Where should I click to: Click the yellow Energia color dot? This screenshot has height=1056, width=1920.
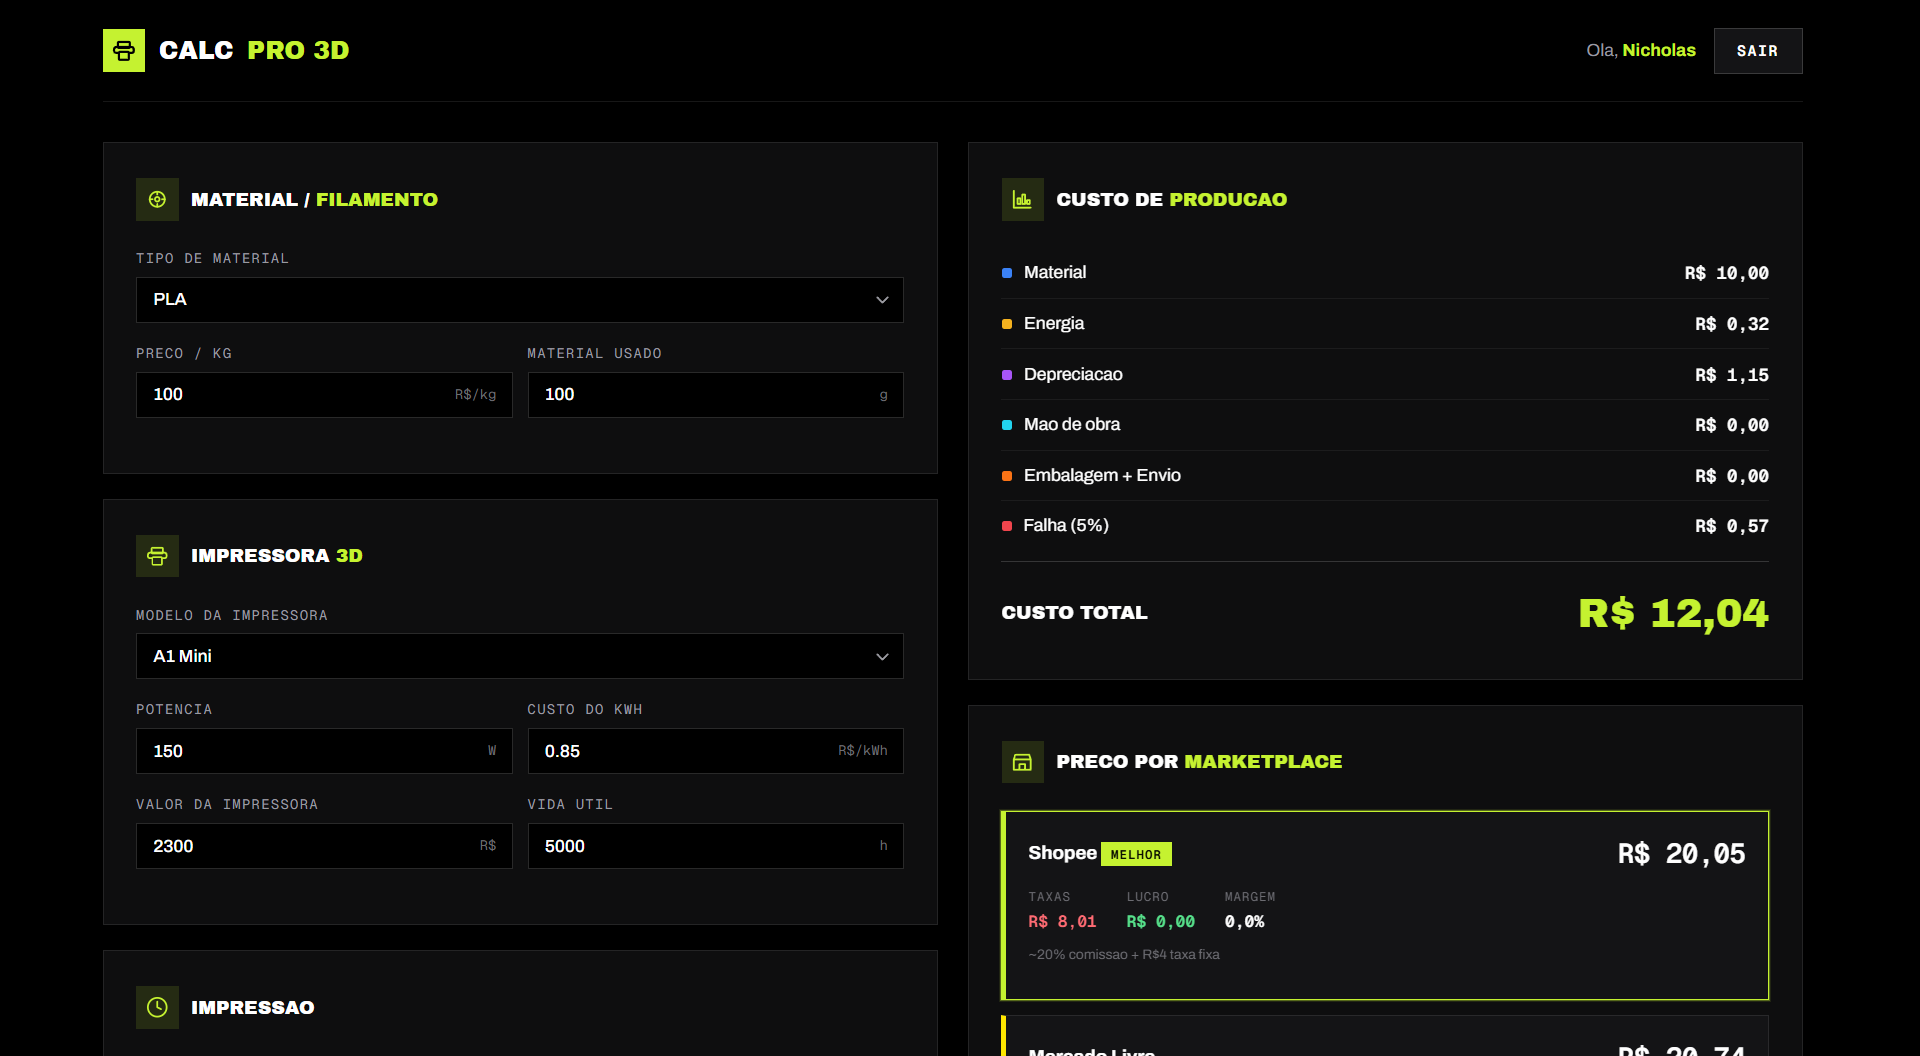click(x=1007, y=324)
